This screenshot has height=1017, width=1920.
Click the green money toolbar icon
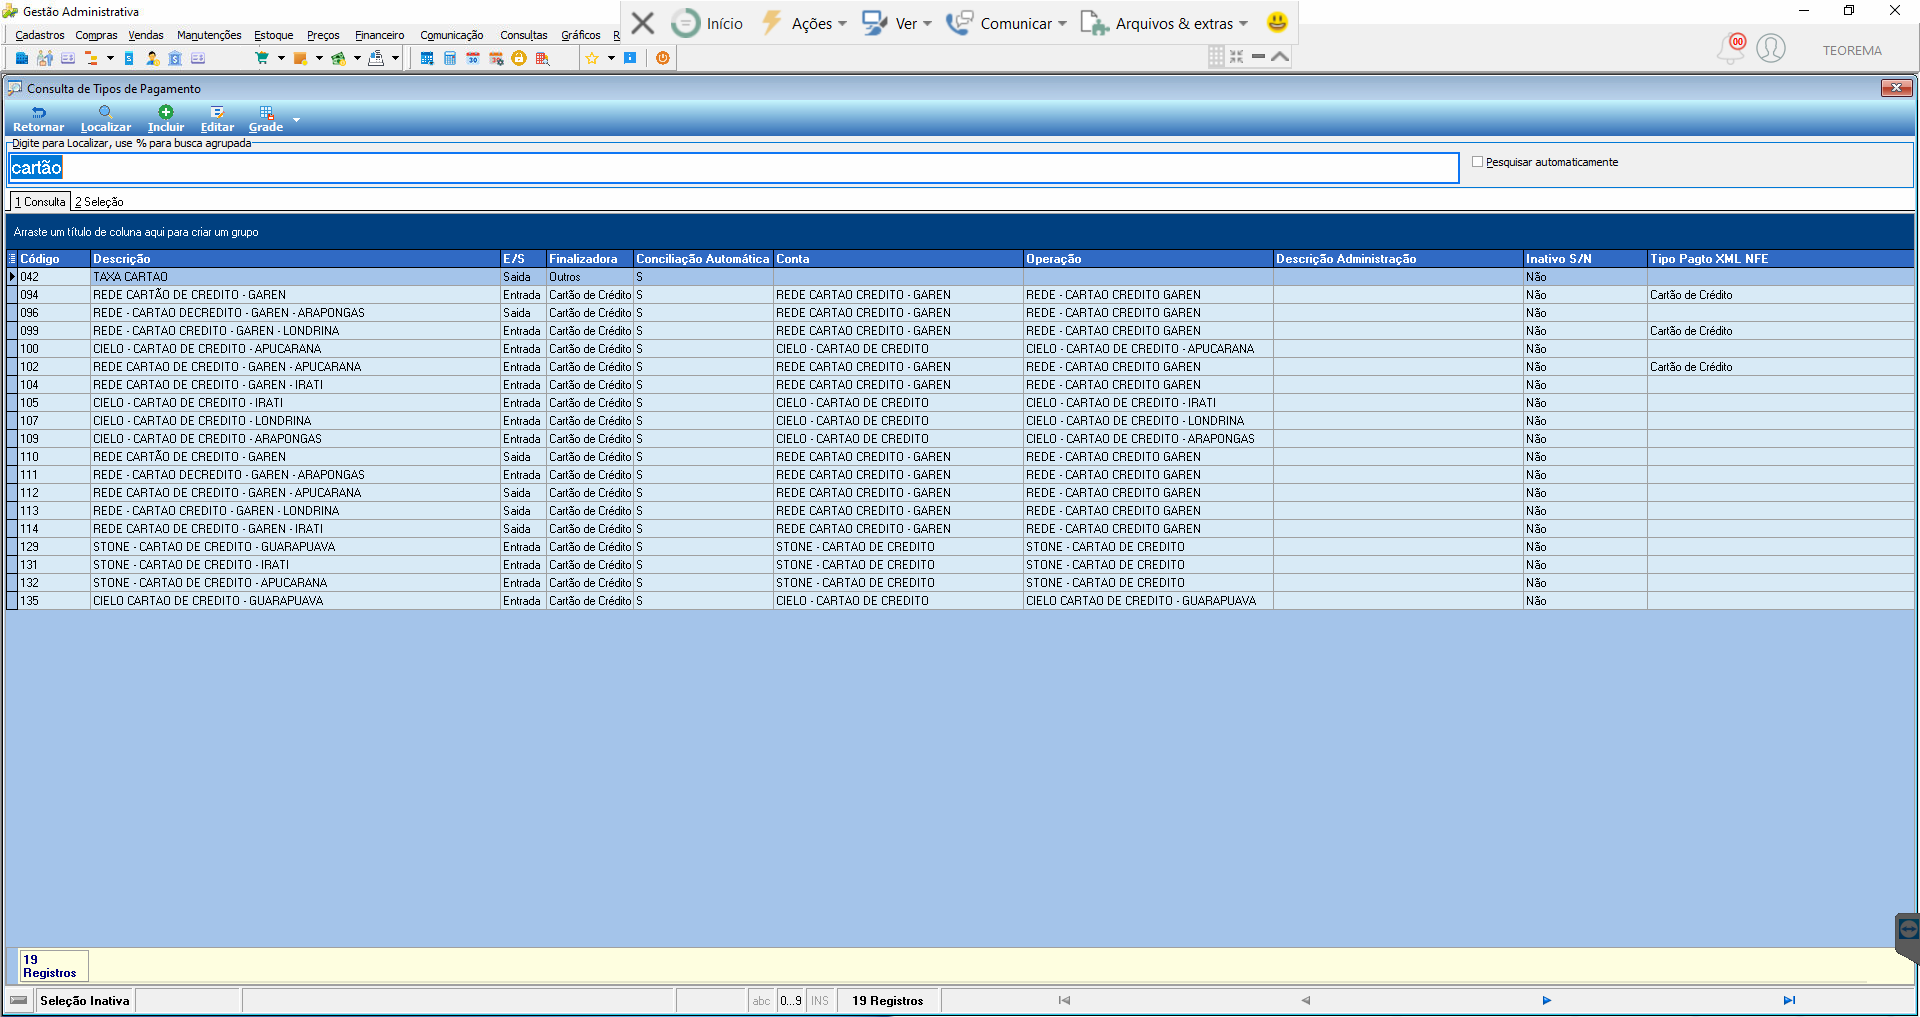338,58
